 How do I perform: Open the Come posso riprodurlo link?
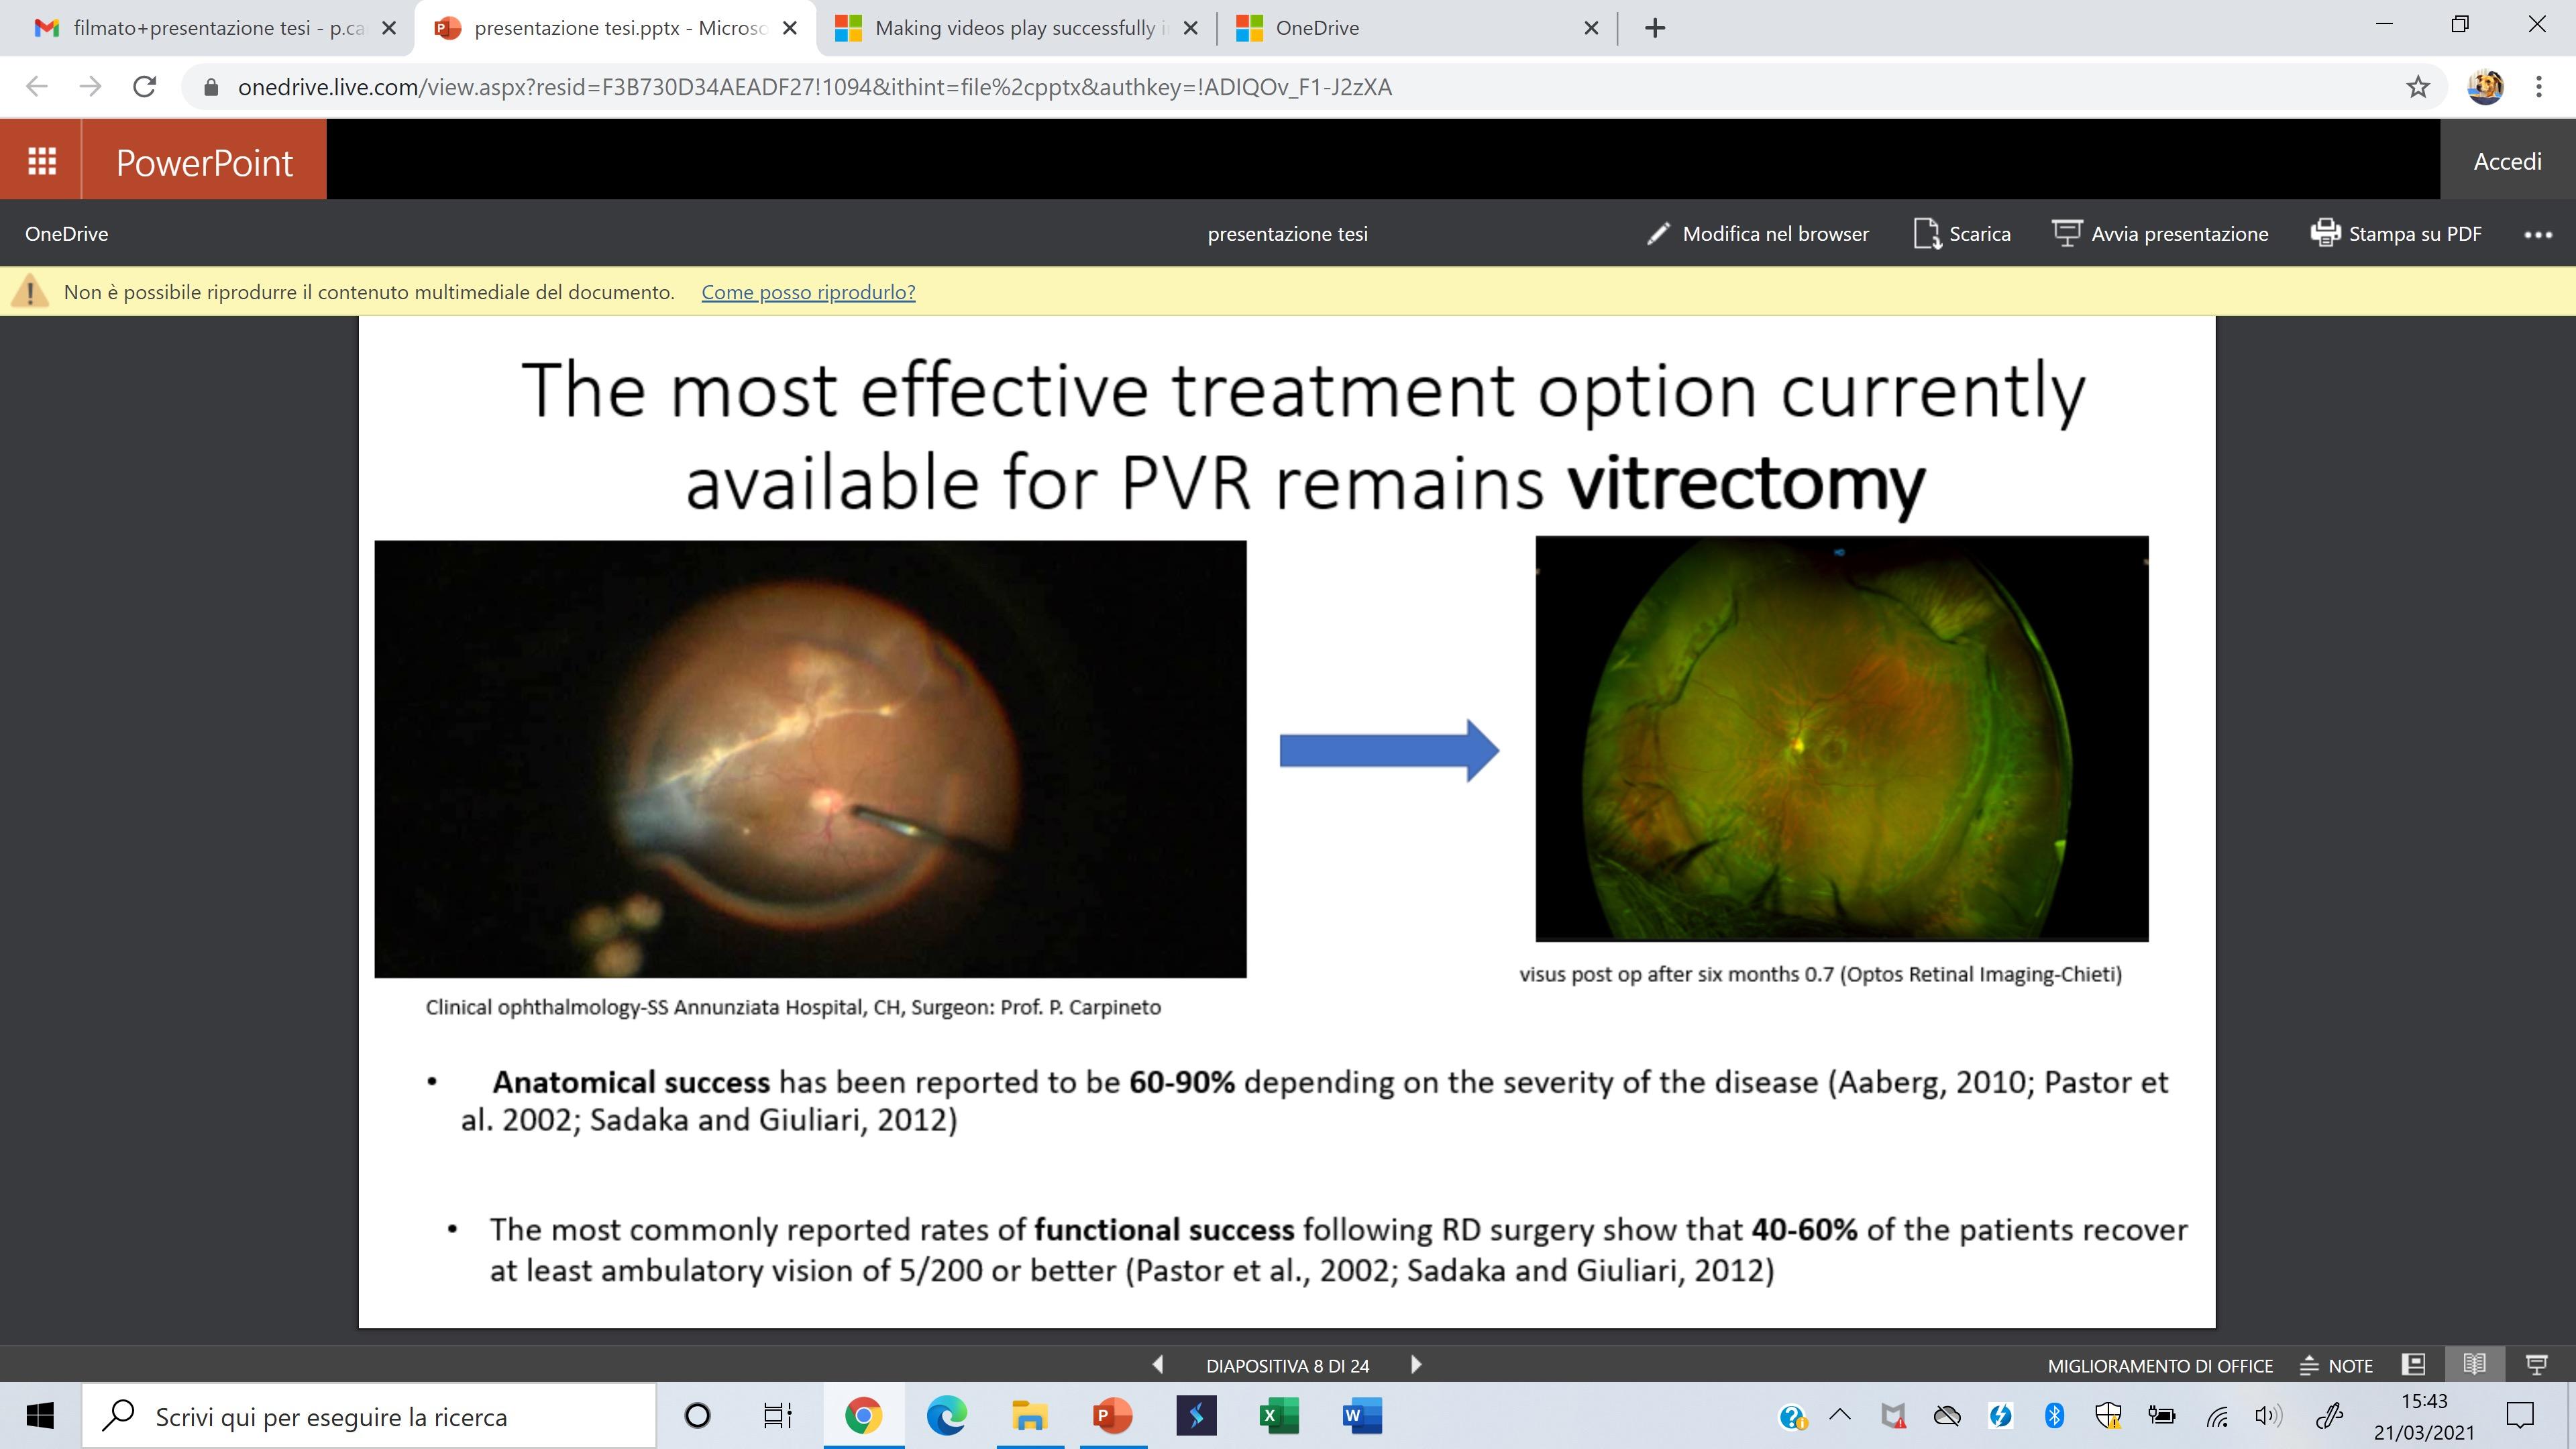808,292
